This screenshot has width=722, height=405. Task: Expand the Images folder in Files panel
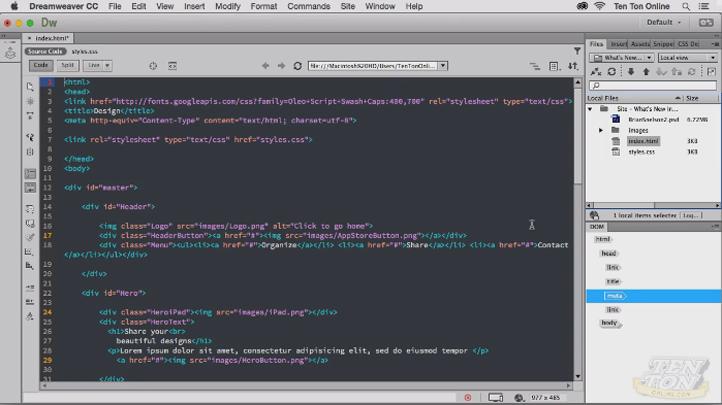tap(601, 130)
